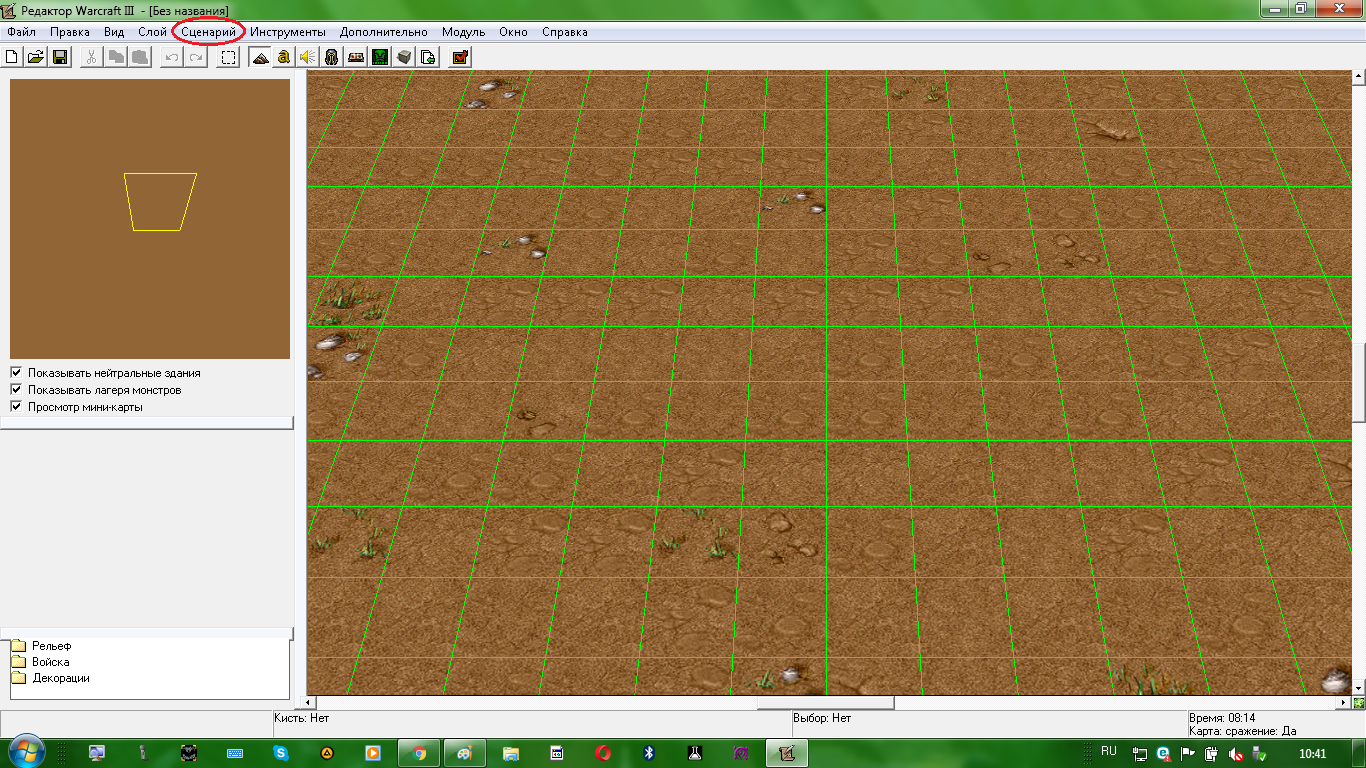1366x768 pixels.
Task: Open the Trigger Editor letter 'a' icon
Action: pyautogui.click(x=284, y=57)
